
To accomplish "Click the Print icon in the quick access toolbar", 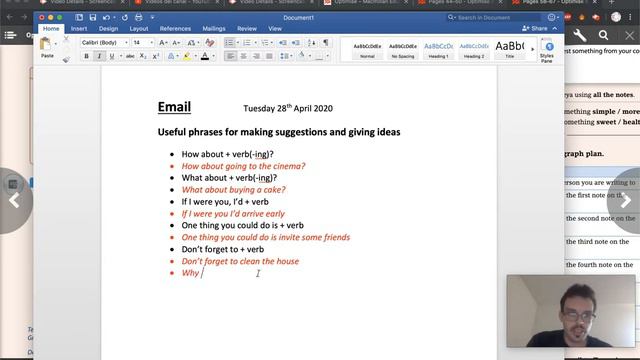I will point(139,18).
